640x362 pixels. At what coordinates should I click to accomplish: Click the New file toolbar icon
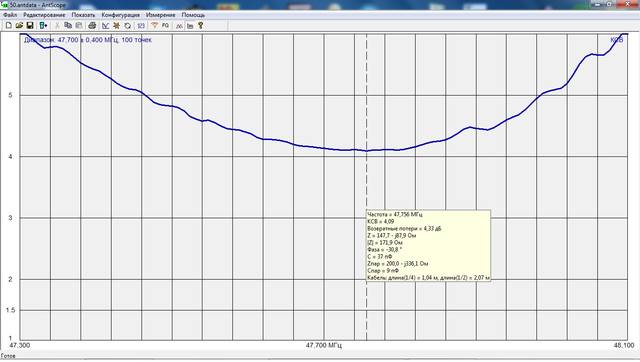9,26
